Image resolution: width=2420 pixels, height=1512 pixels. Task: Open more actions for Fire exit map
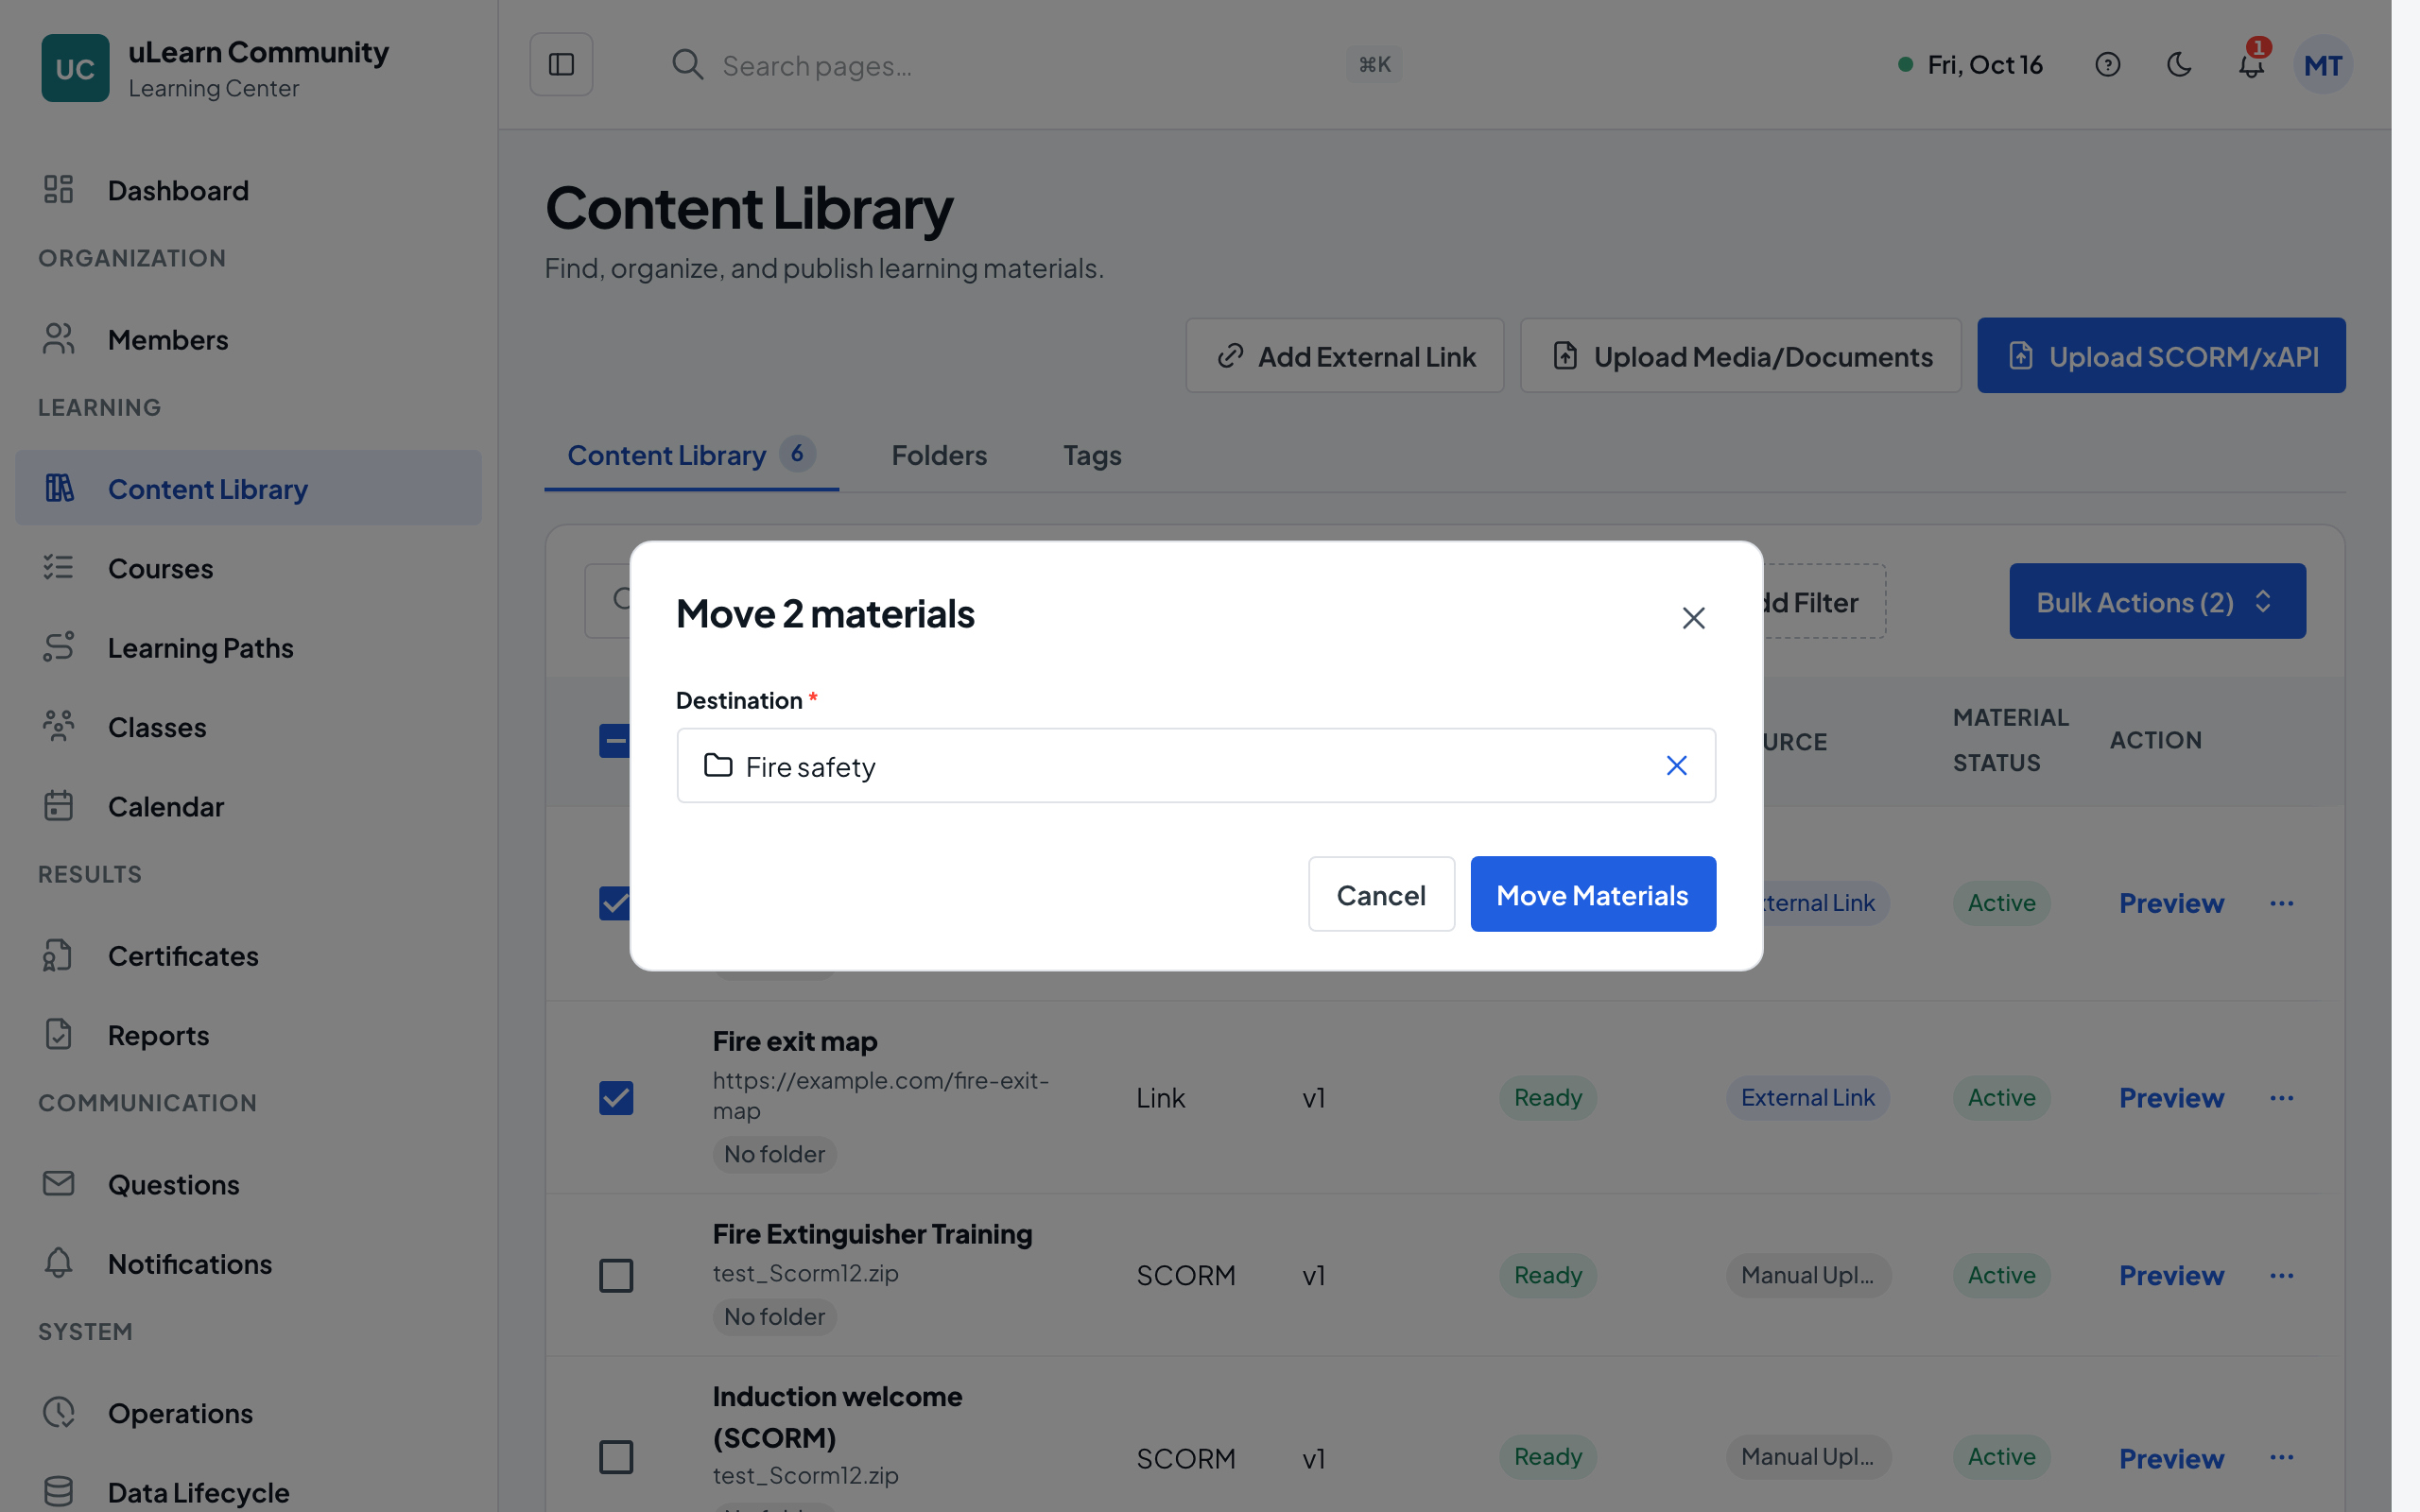click(2281, 1097)
